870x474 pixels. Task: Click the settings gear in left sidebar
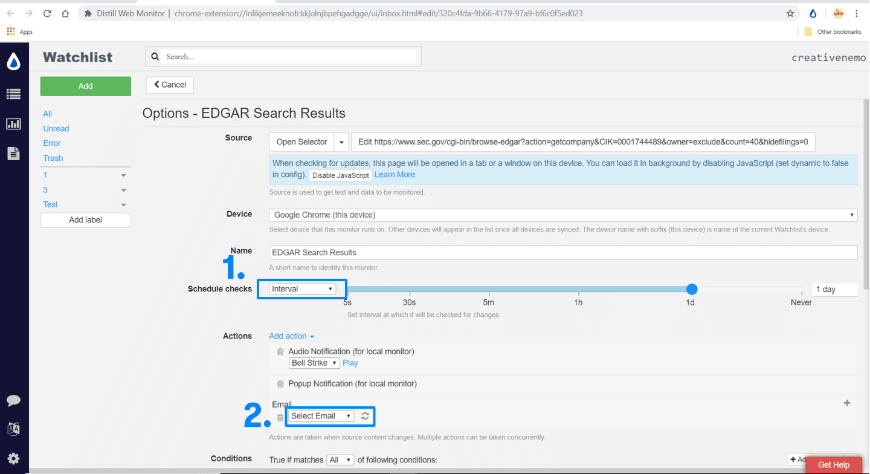[13, 459]
